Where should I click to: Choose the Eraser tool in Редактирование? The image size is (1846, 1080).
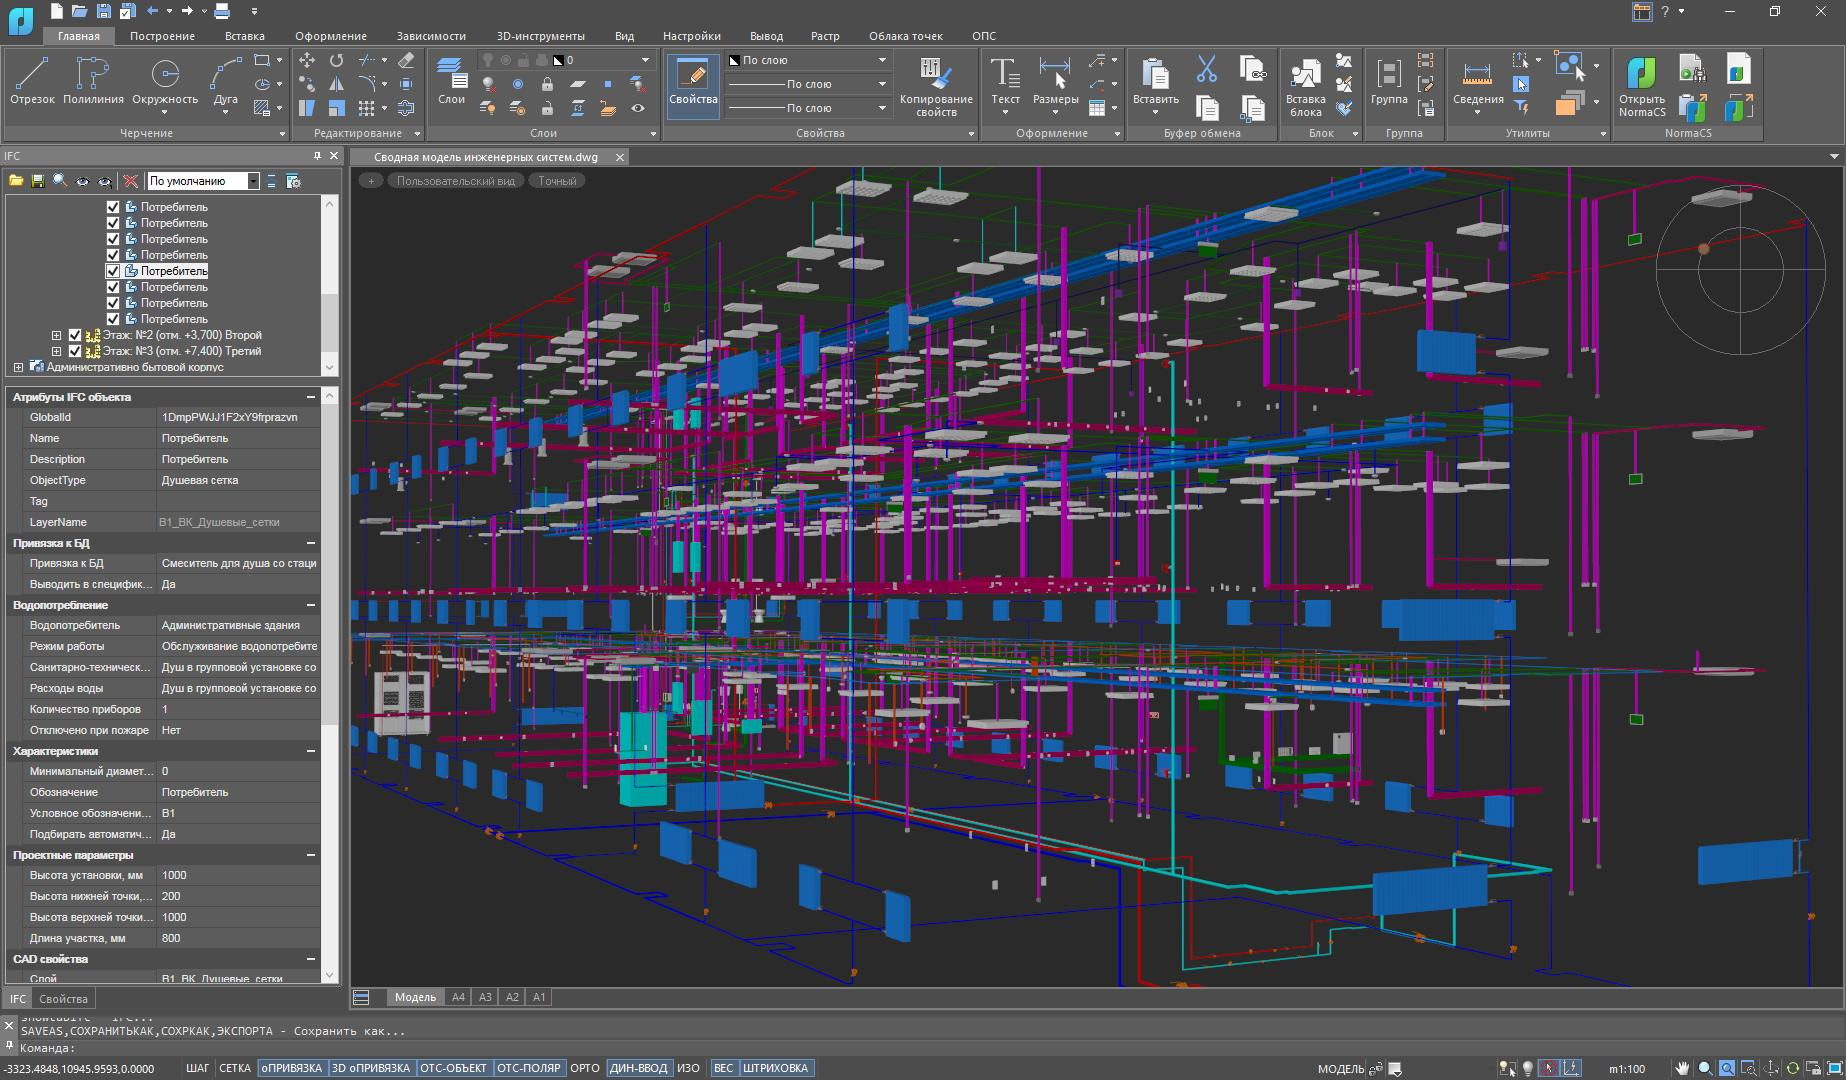point(406,60)
